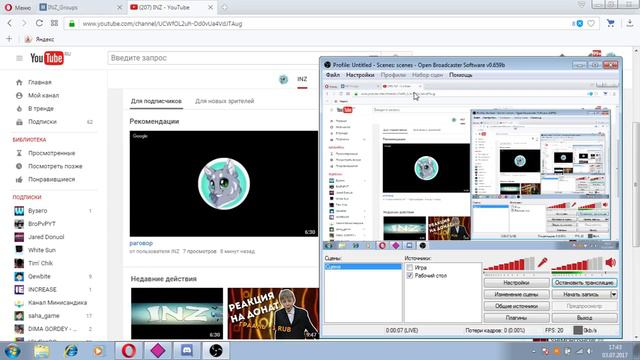Open Qewbite subscription channel

point(39,276)
